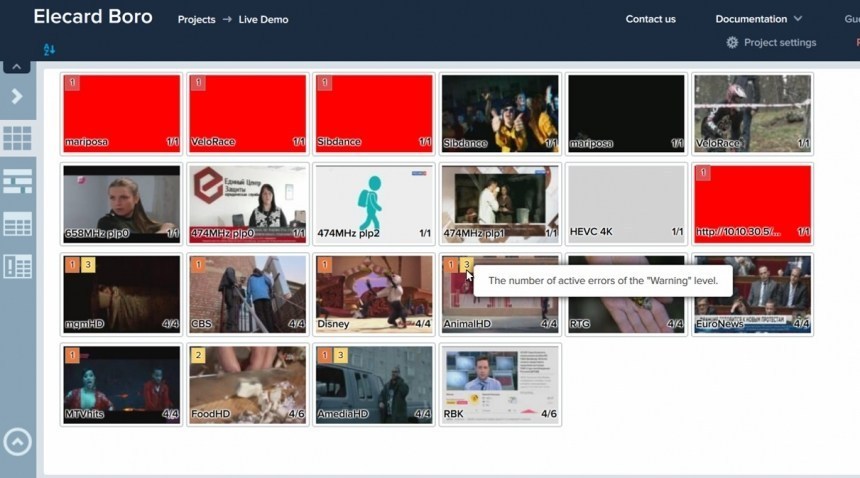Click the 4/6 counter on FoodHD
860x478 pixels.
[297, 414]
